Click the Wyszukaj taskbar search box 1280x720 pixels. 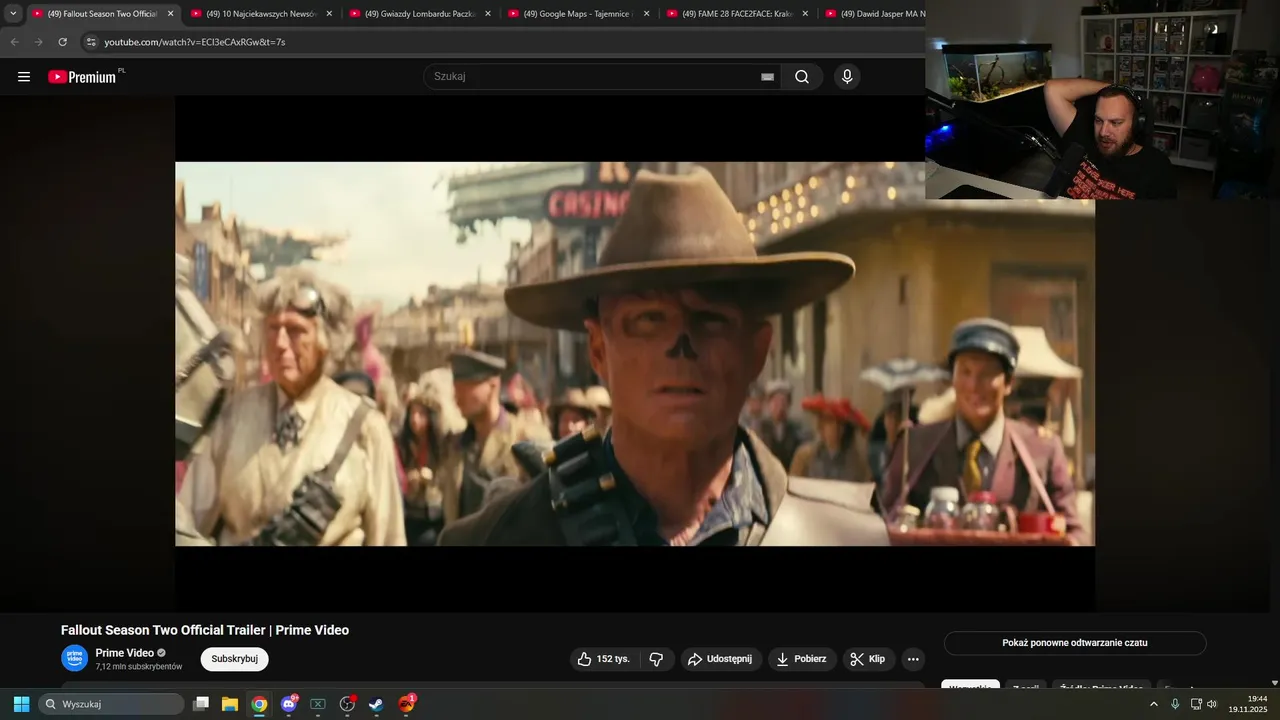pos(111,704)
